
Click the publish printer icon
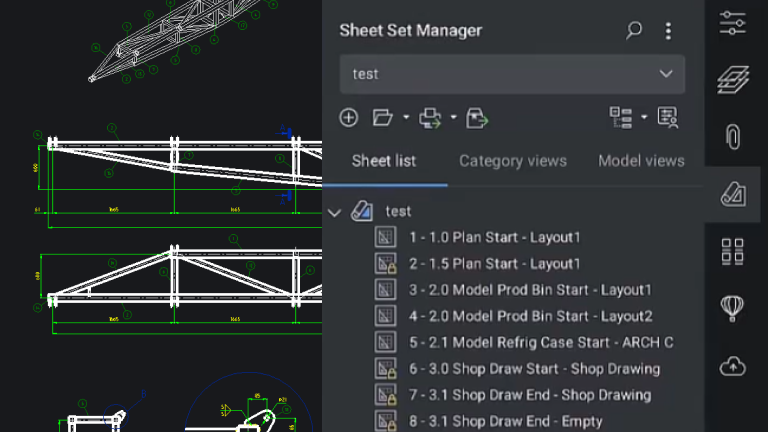tap(430, 118)
